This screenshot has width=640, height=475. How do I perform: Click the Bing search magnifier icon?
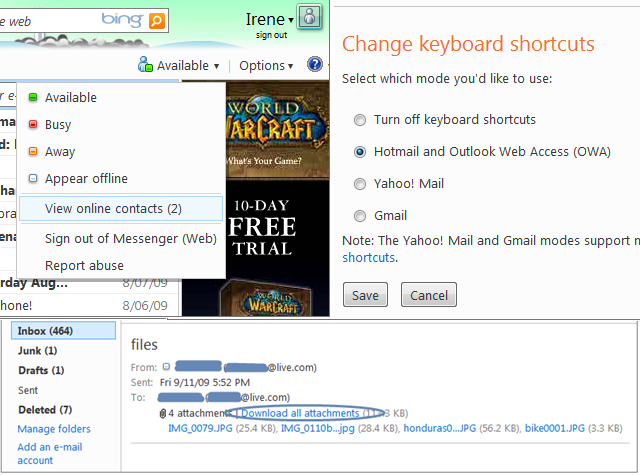point(157,20)
